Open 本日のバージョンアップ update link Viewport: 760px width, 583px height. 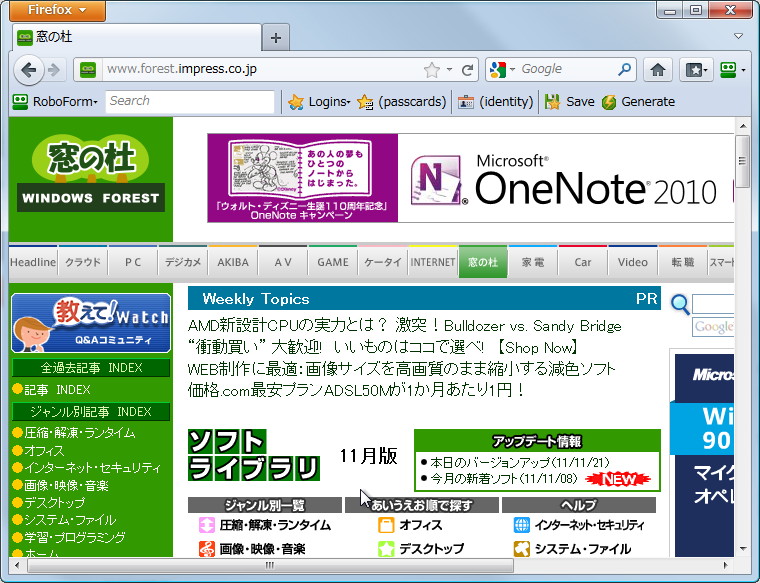point(520,462)
